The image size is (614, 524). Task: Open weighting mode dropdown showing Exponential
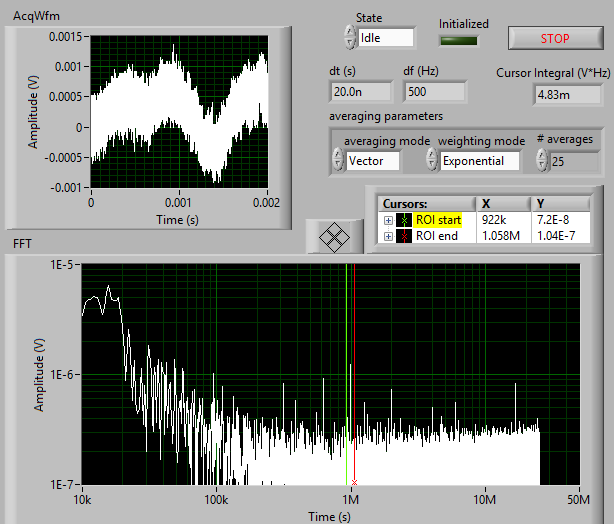point(480,160)
